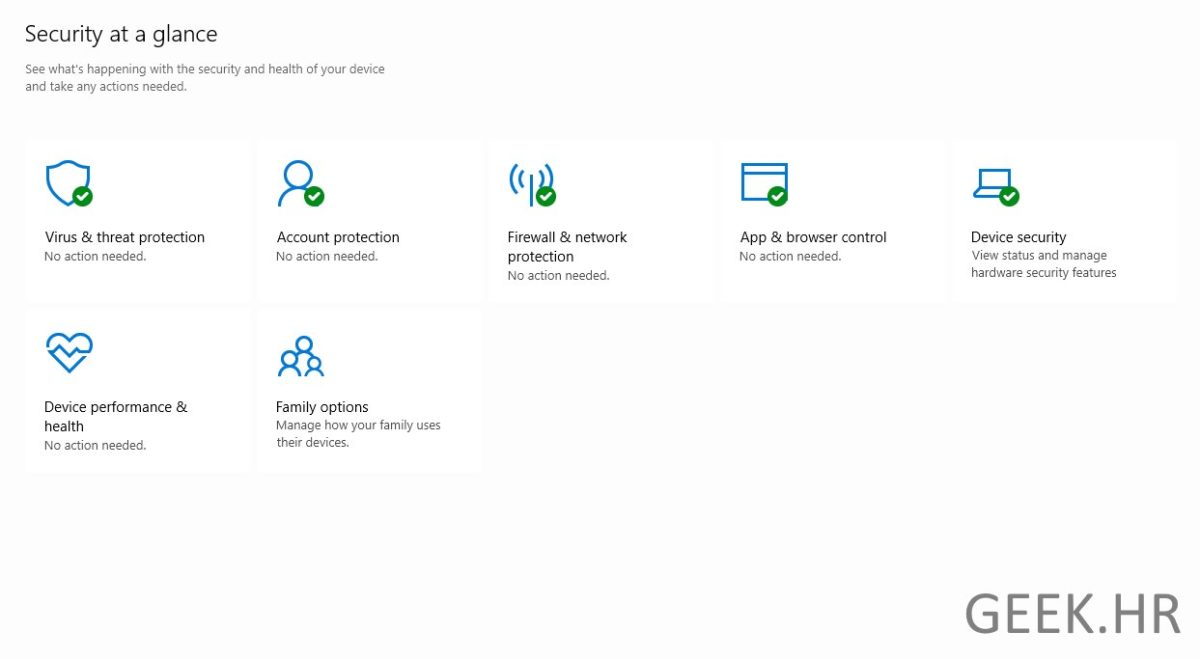This screenshot has width=1200, height=659.
Task: Open the Family options people icon
Action: tap(300, 356)
